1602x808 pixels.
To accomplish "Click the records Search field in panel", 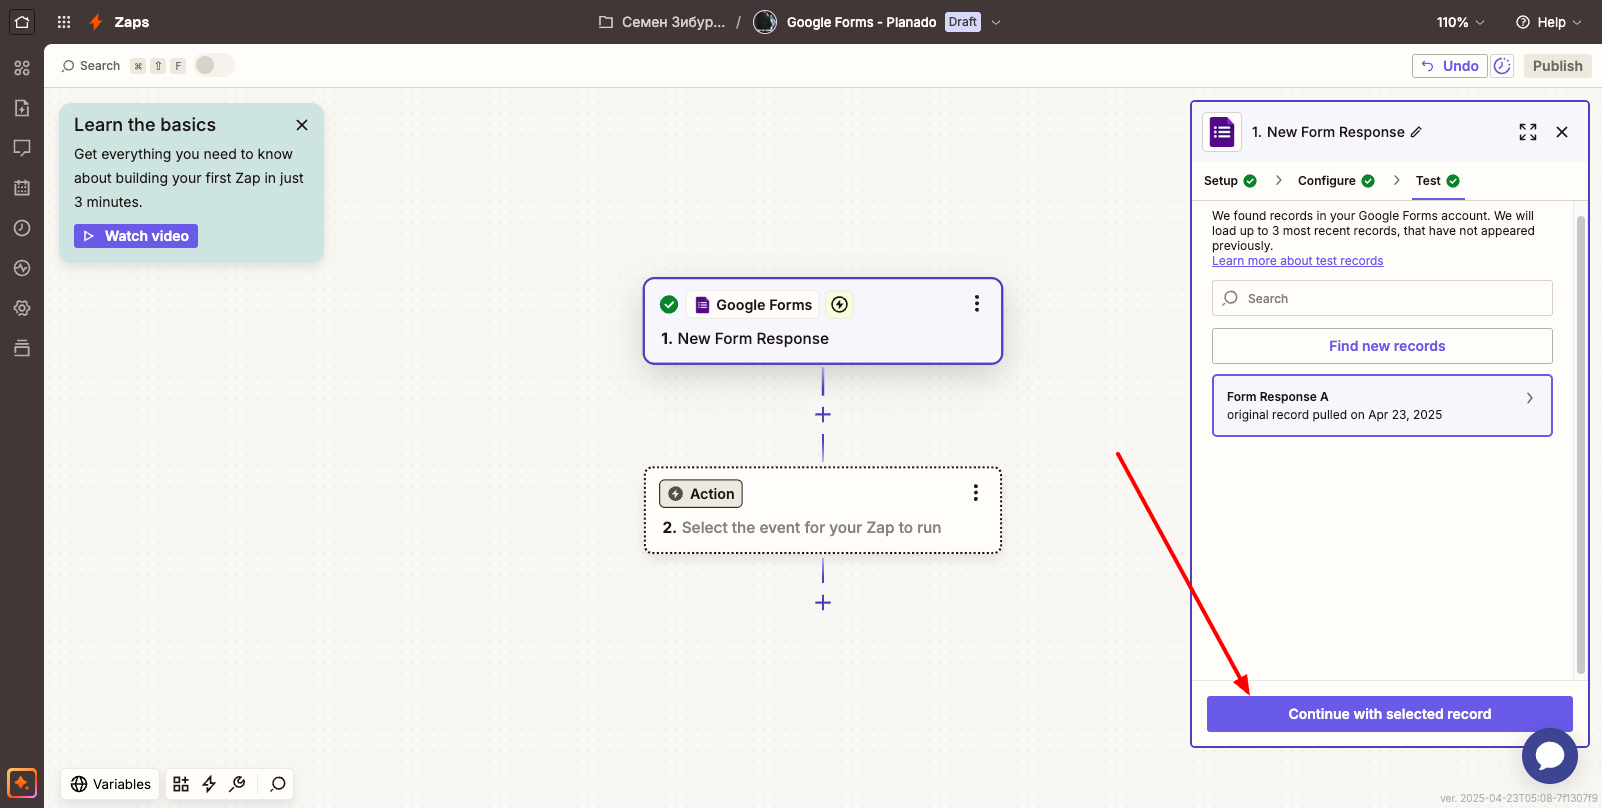I will [1382, 298].
